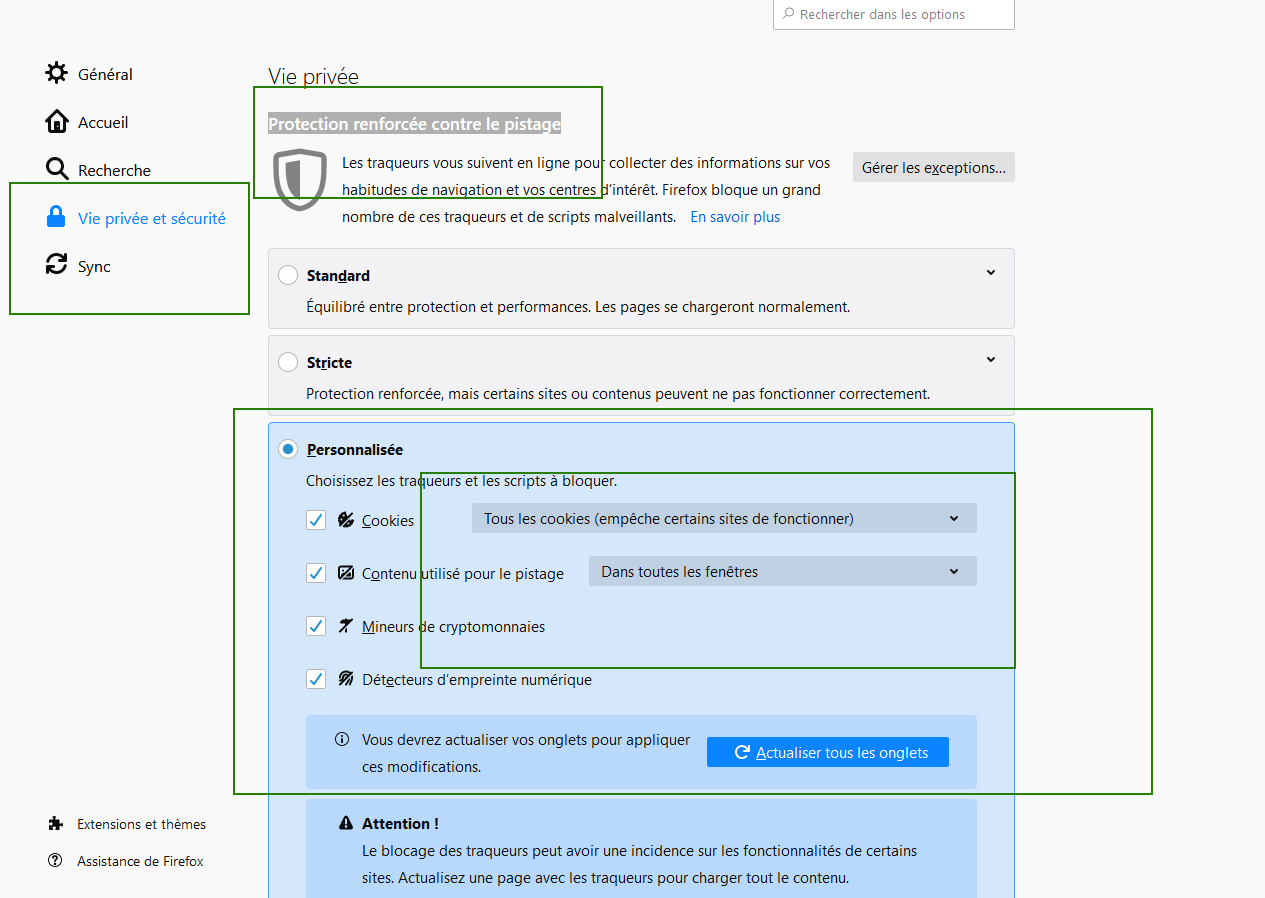The height and width of the screenshot is (898, 1265).
Task: Open the Tous les cookies dropdown
Action: click(x=723, y=518)
